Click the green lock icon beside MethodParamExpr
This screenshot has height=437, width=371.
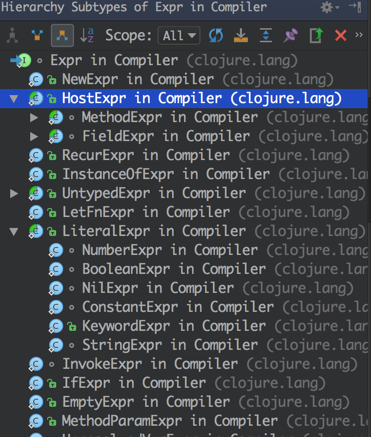52,422
